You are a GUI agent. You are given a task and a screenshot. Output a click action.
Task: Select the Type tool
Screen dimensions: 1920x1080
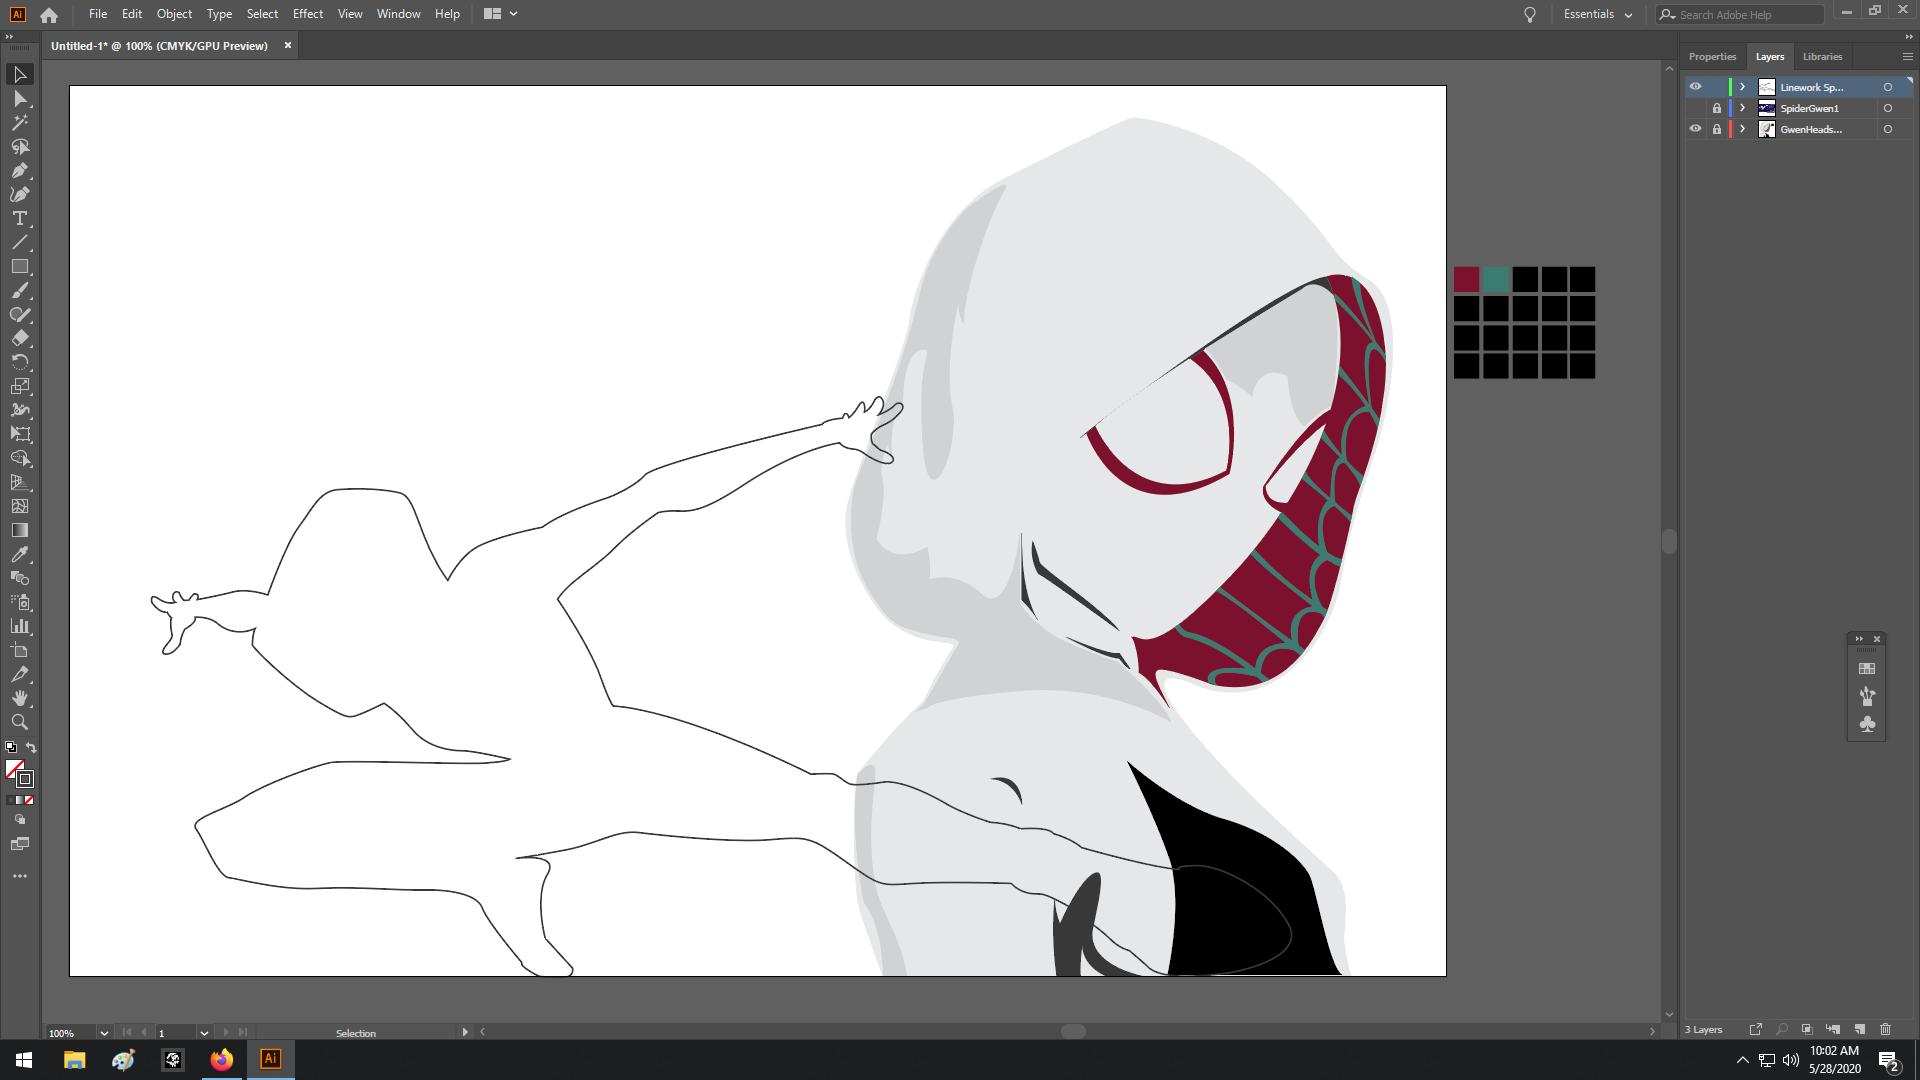(20, 219)
